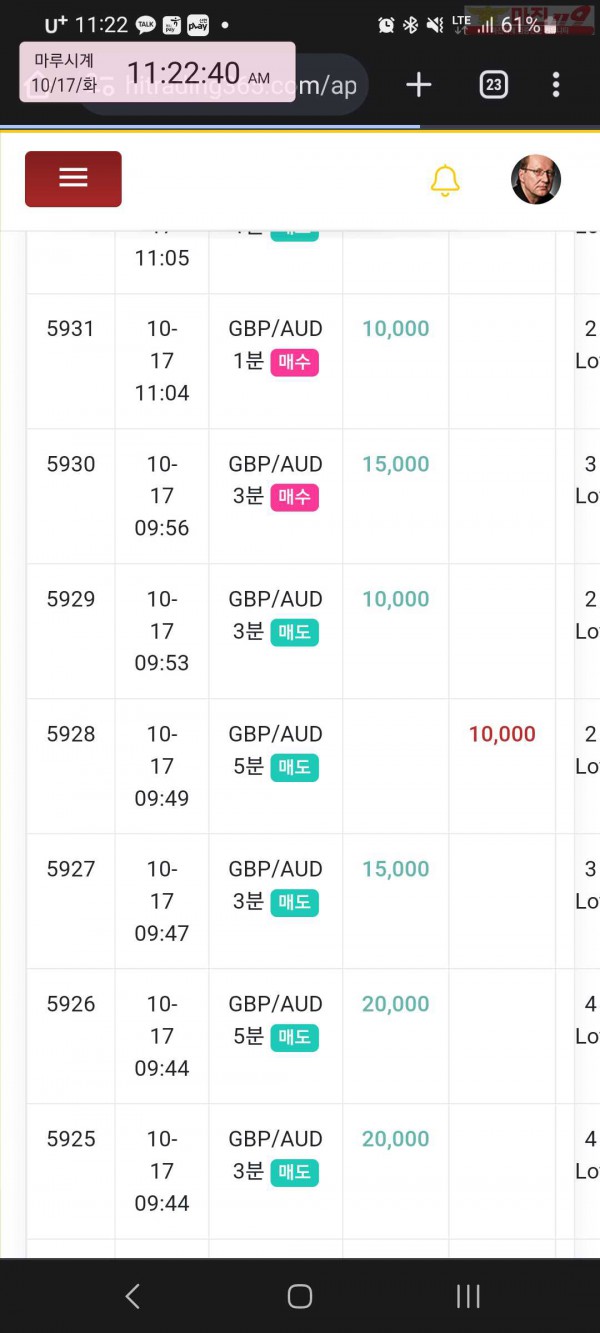Click the 20,000 amount in row 5926
Viewport: 600px width, 1333px height.
coord(395,1004)
